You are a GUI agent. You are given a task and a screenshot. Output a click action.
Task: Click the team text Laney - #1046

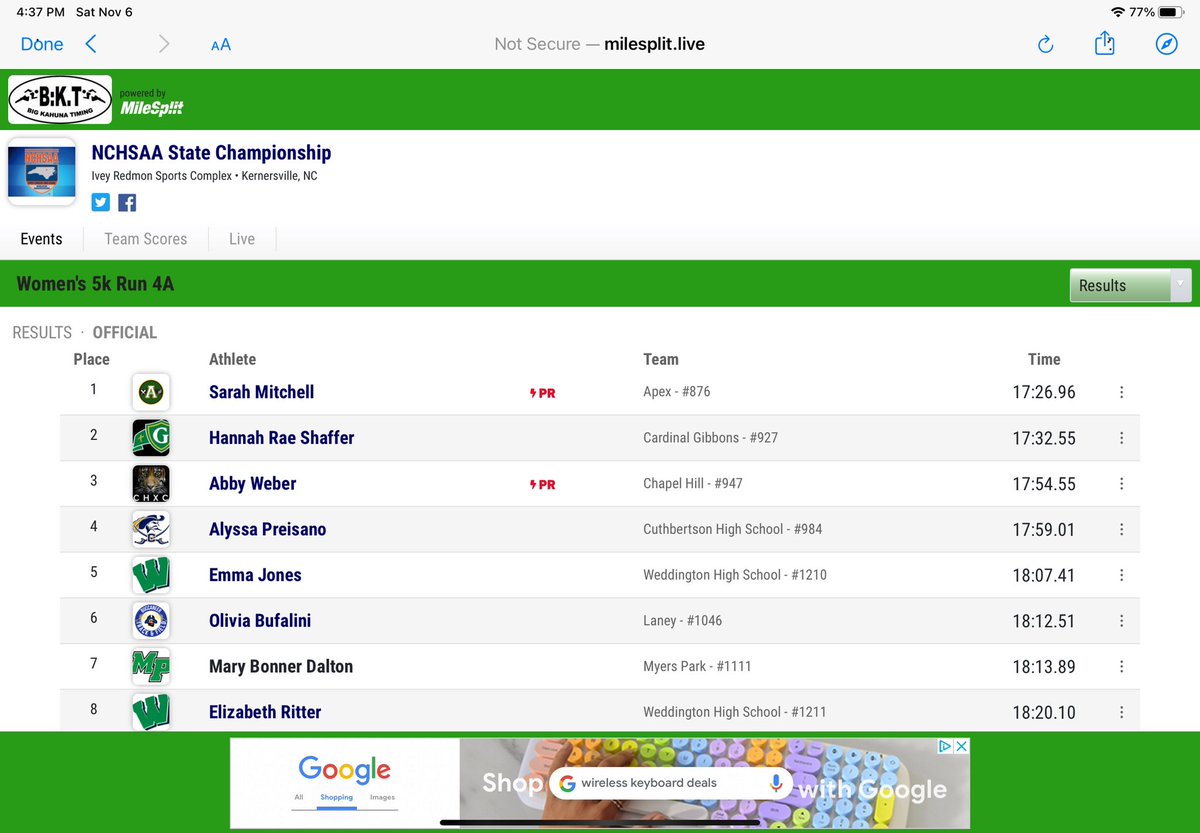pyautogui.click(x=683, y=621)
